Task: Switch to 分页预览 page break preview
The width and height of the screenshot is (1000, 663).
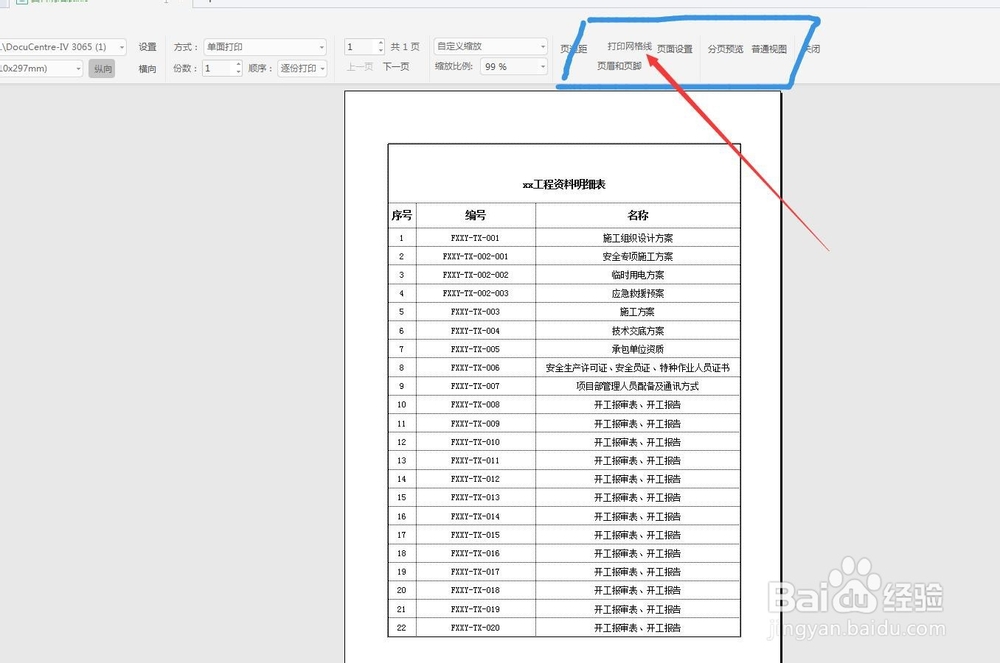Action: click(724, 46)
